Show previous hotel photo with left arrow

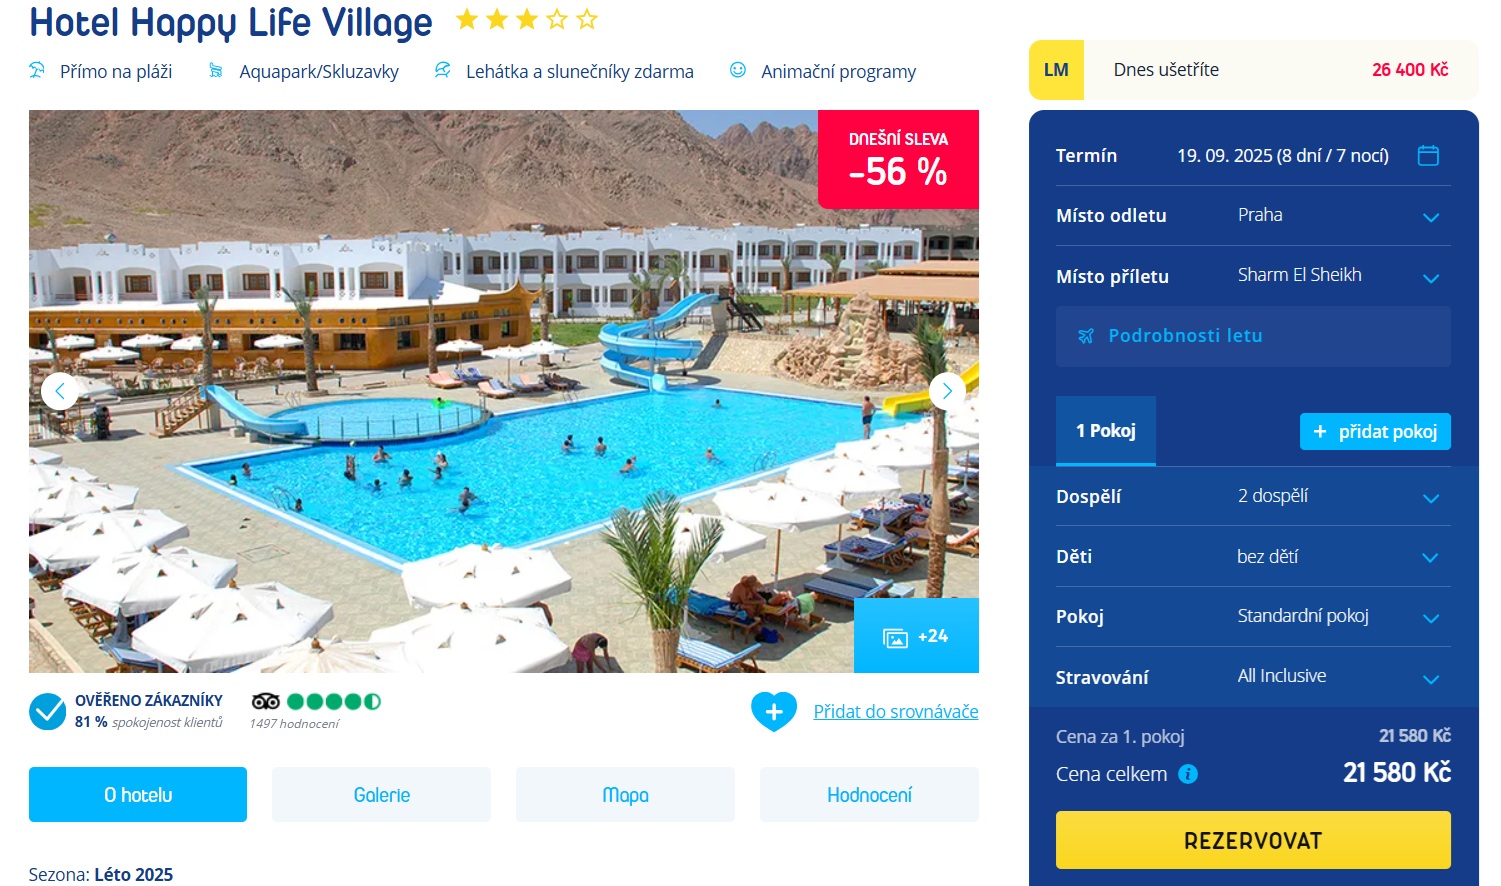point(60,391)
